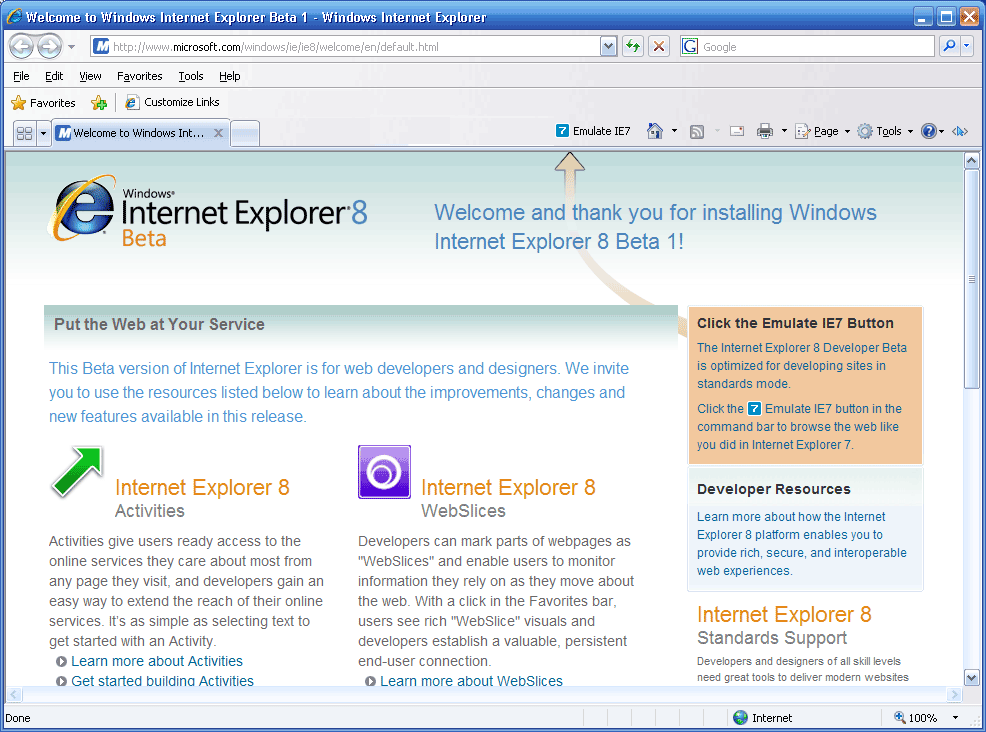Click the Emulate IE7 icon in the orange box
The image size is (986, 732).
(x=754, y=409)
